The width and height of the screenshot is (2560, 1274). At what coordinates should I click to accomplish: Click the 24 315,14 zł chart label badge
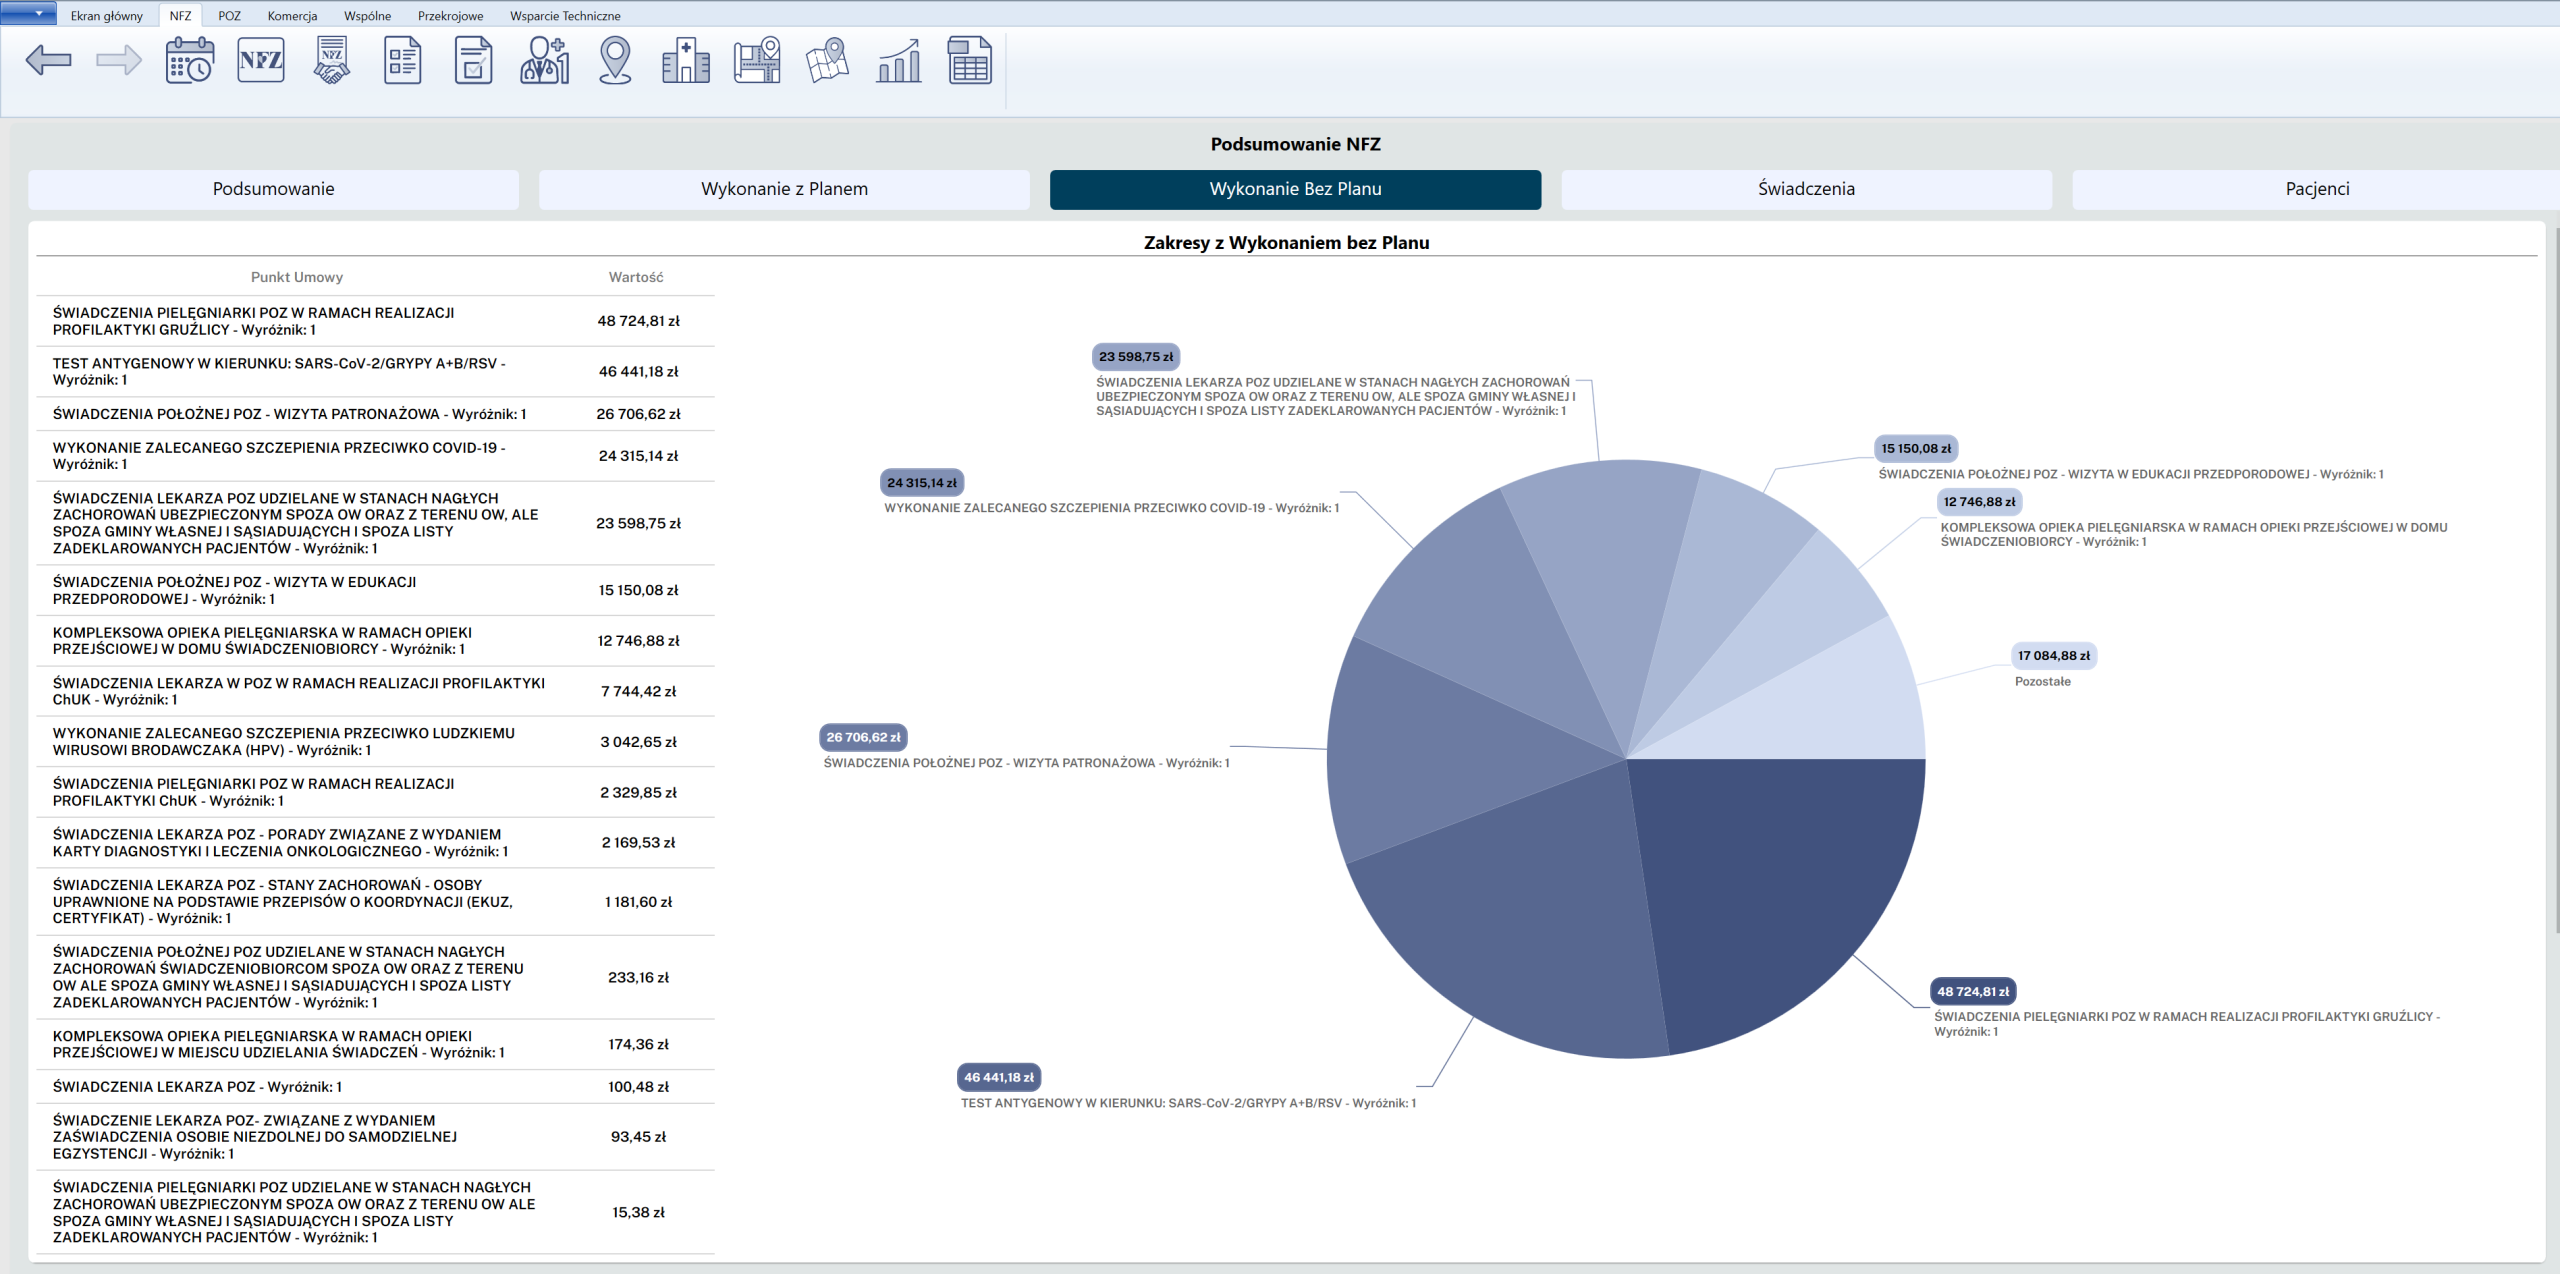[x=922, y=482]
